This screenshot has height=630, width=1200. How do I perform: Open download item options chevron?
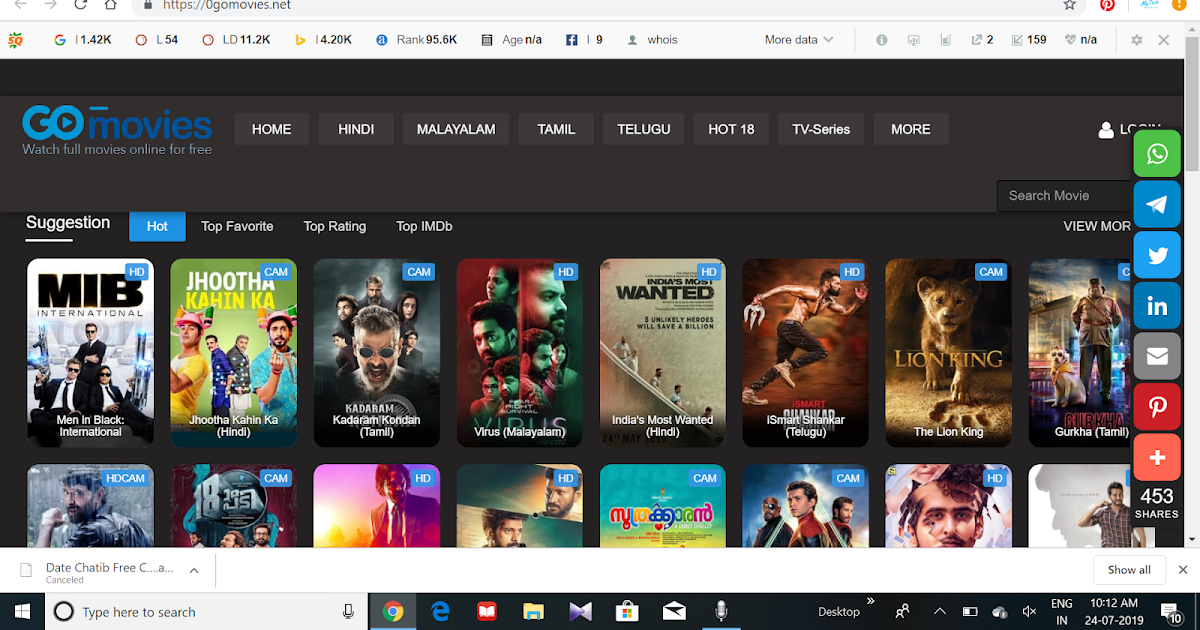point(194,570)
